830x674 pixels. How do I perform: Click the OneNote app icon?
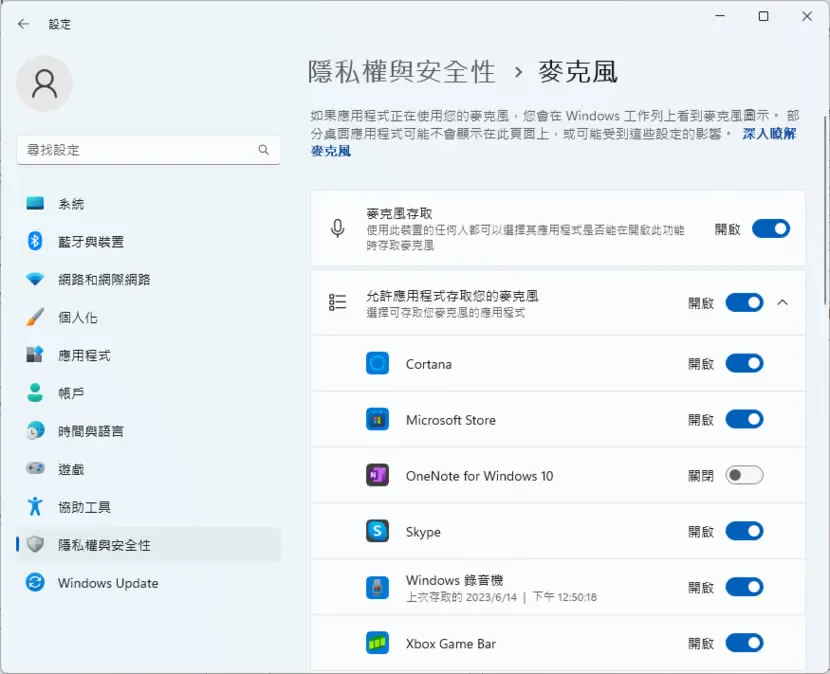point(377,475)
